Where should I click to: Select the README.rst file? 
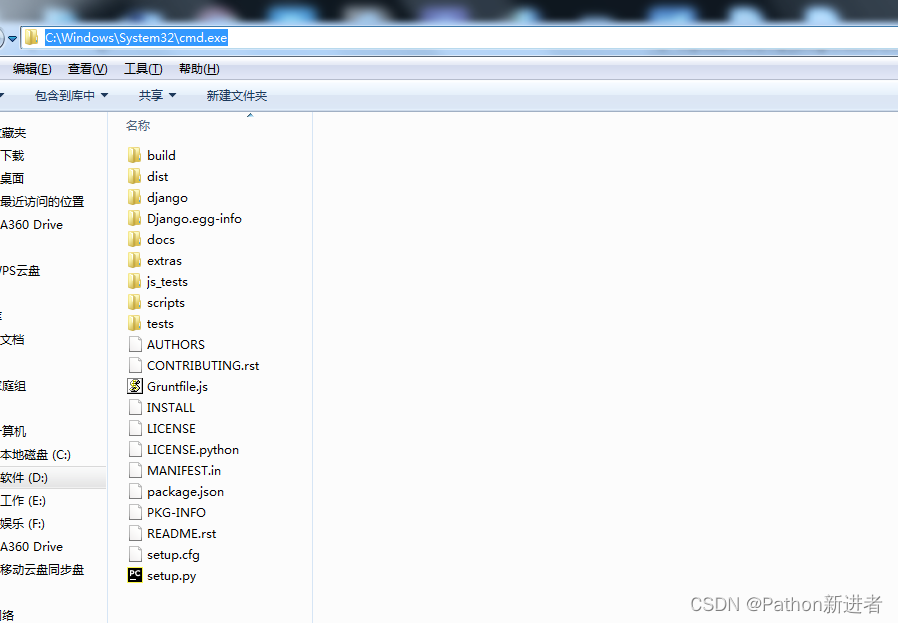[178, 533]
